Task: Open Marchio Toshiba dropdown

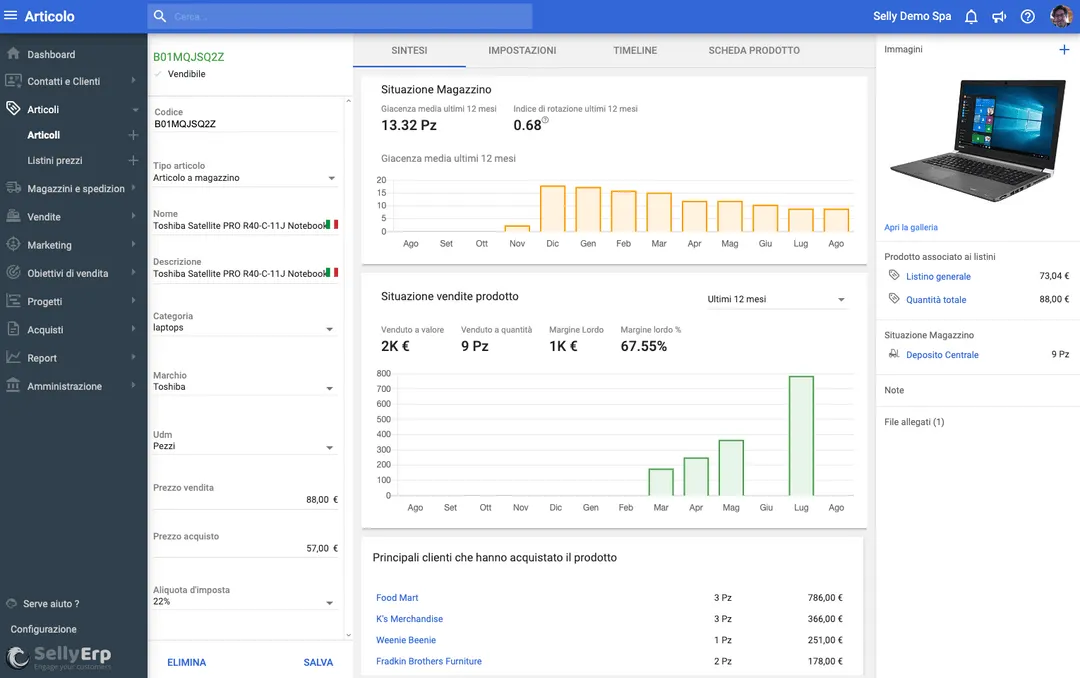Action: pyautogui.click(x=246, y=387)
